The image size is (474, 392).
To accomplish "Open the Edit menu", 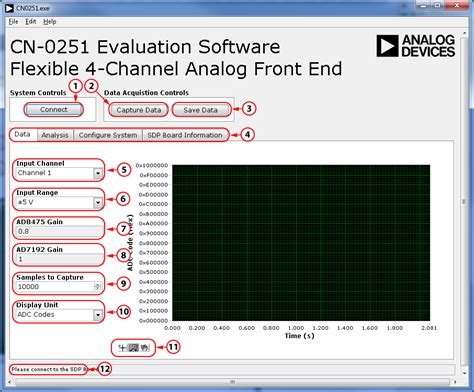I will pos(31,22).
